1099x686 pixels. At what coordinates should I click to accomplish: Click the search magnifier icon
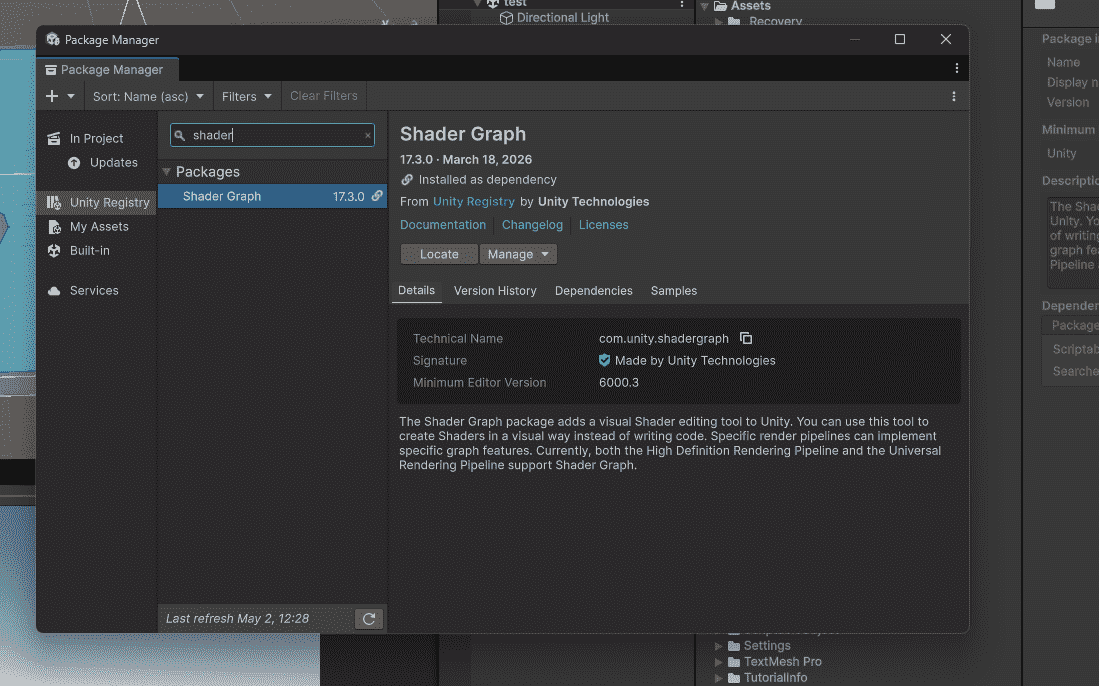[179, 135]
